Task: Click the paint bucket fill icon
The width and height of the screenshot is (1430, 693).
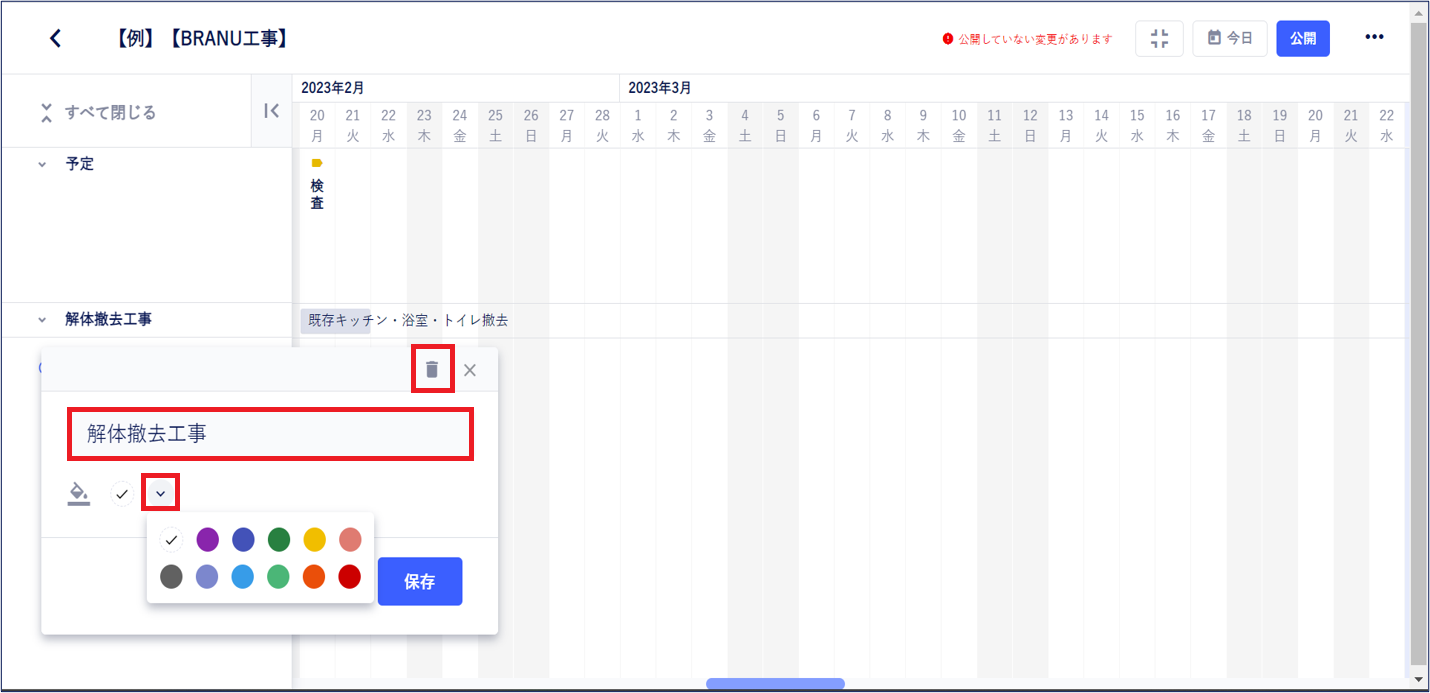Action: [x=79, y=493]
